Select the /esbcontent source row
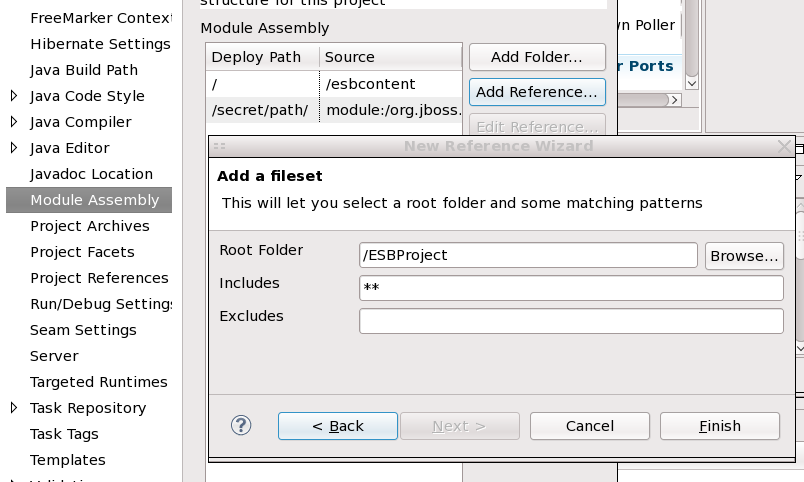The width and height of the screenshot is (804, 482). [334, 84]
